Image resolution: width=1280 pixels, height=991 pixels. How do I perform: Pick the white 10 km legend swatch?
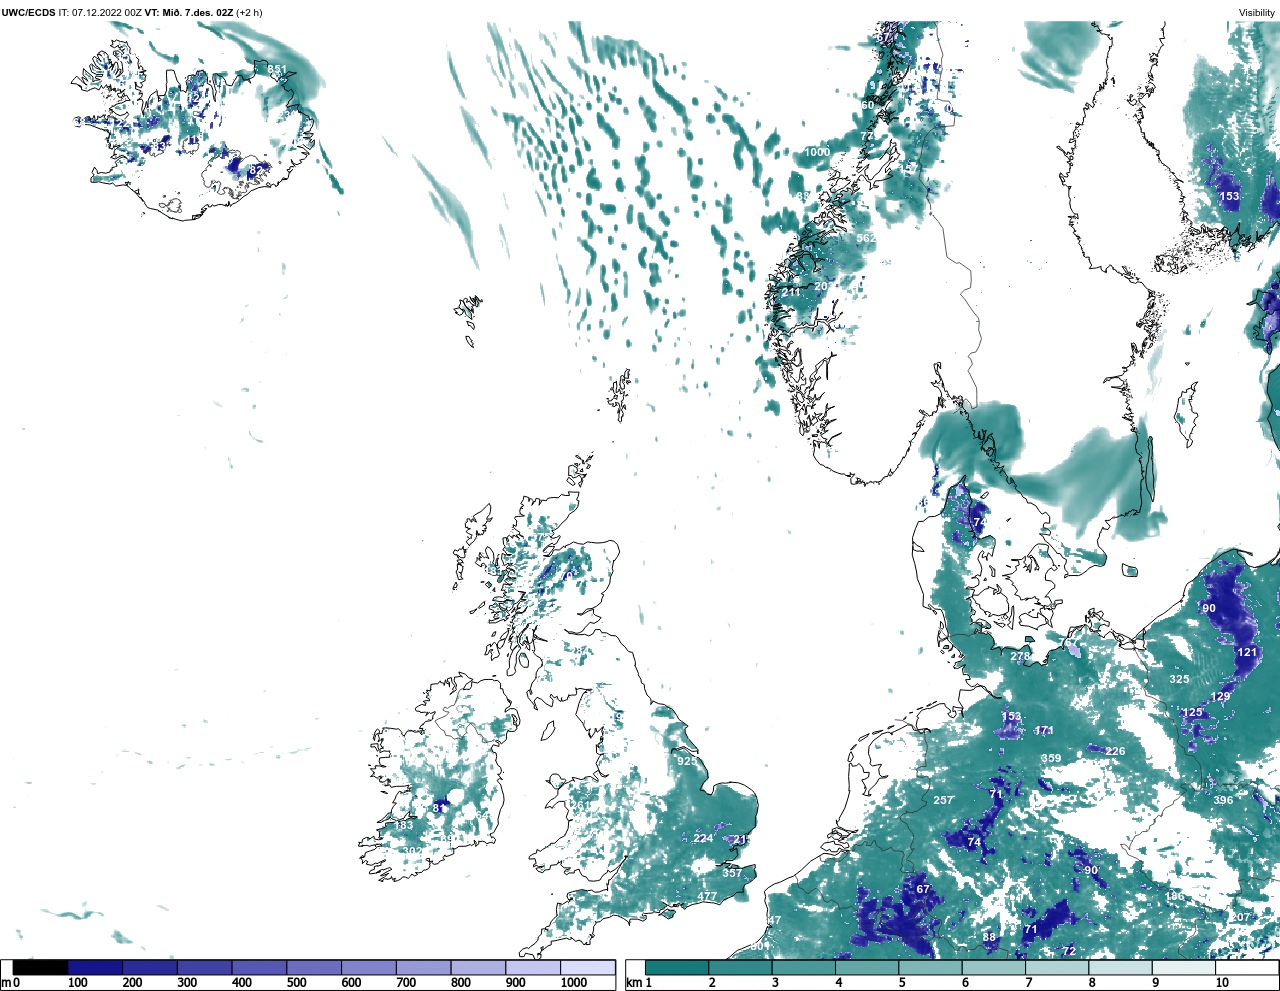click(x=1247, y=968)
